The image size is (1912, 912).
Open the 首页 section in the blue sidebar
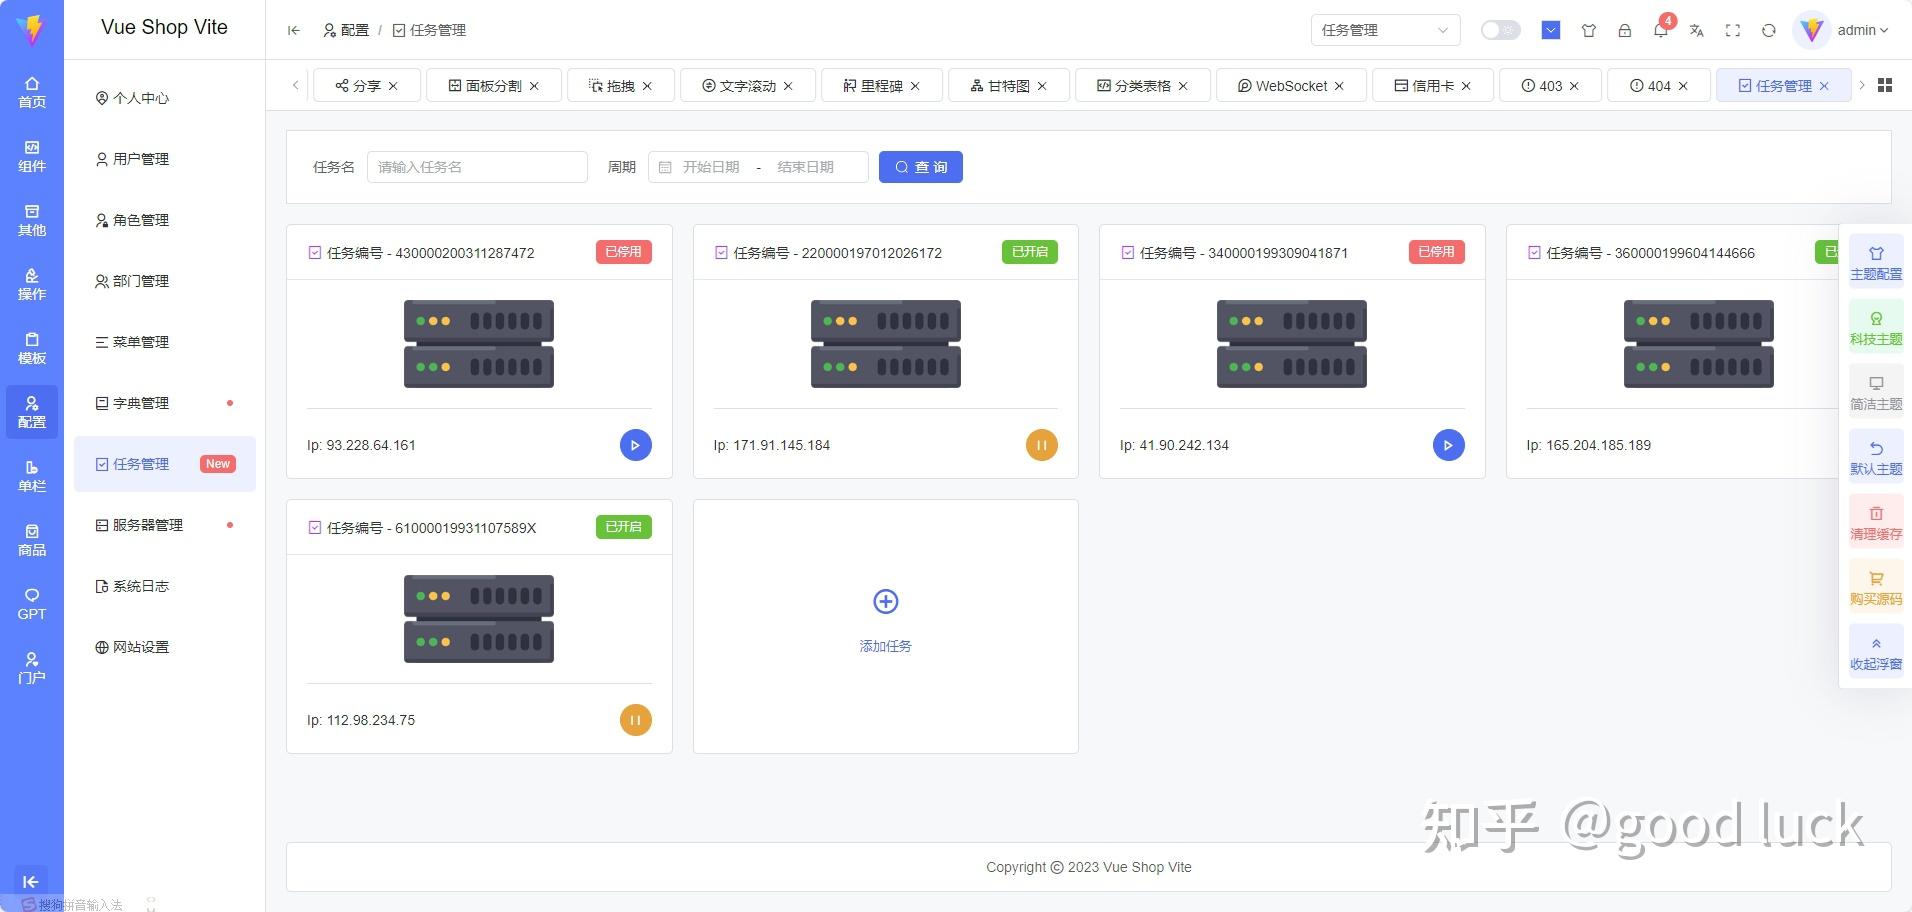click(32, 92)
